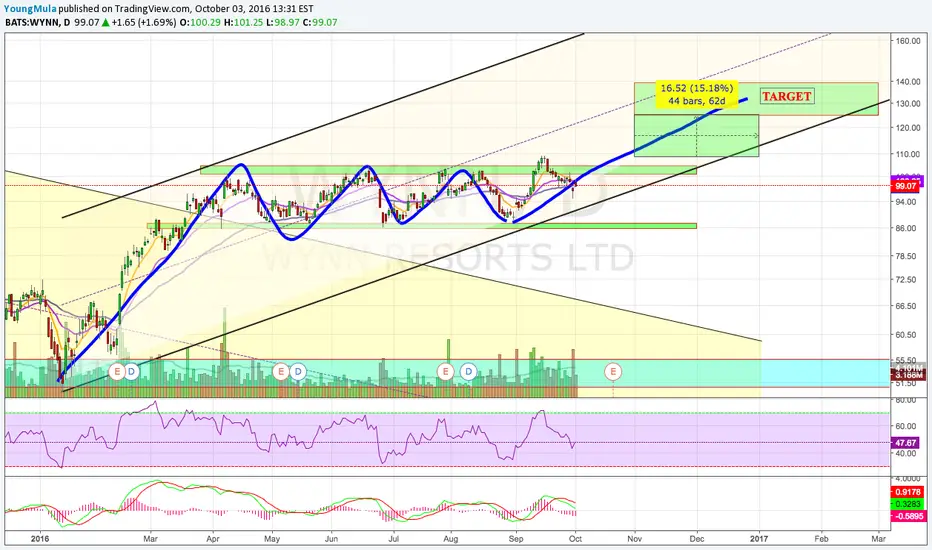The image size is (932, 550).
Task: Select the yellow 16.52 (15.18%) measurement label
Action: pos(697,95)
